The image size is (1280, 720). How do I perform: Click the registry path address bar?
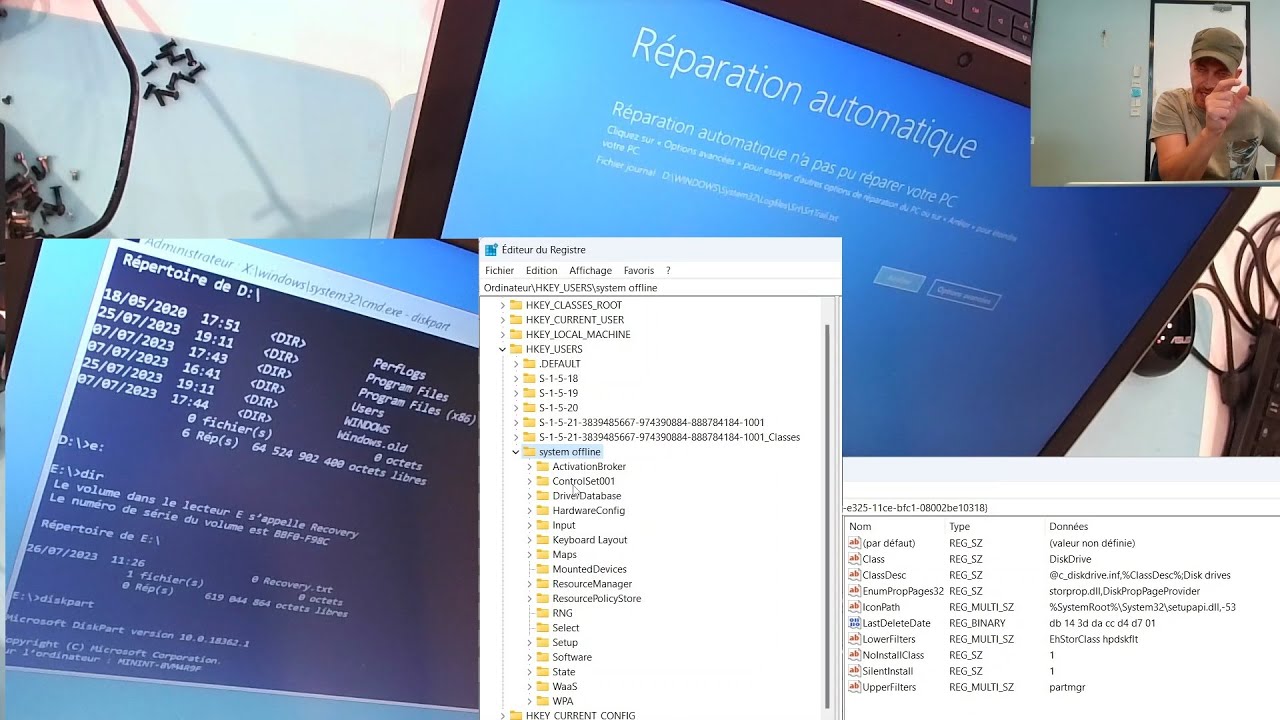point(661,288)
